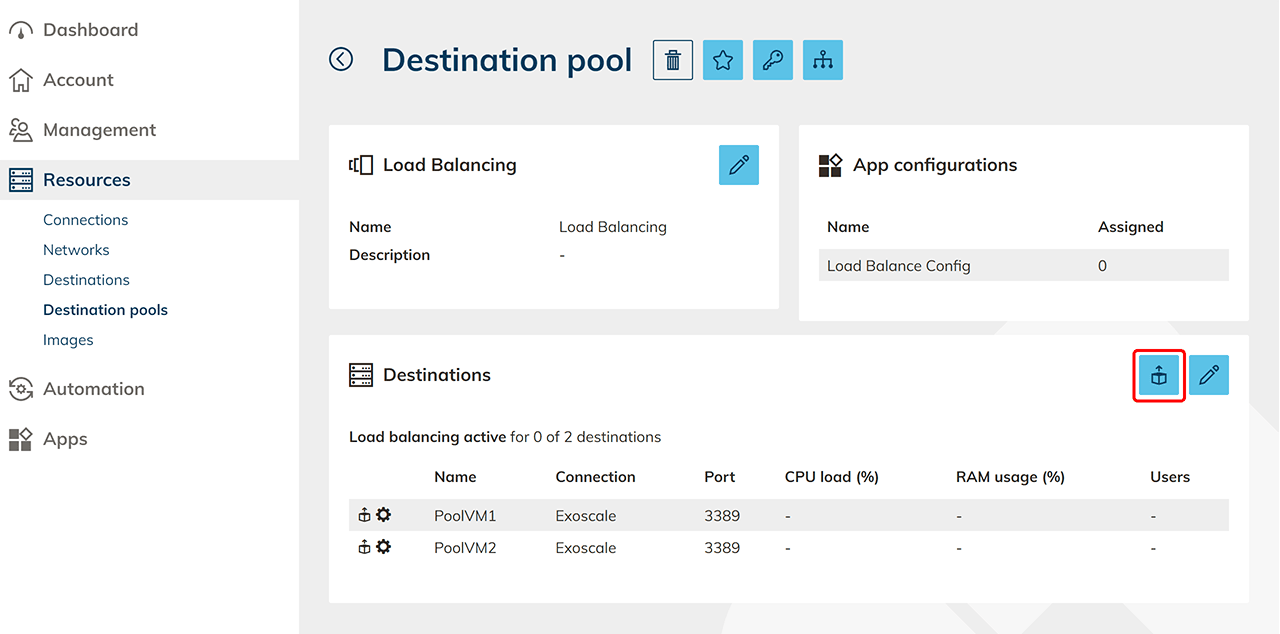Open the Dashboard menu
This screenshot has width=1280, height=634.
click(x=90, y=30)
